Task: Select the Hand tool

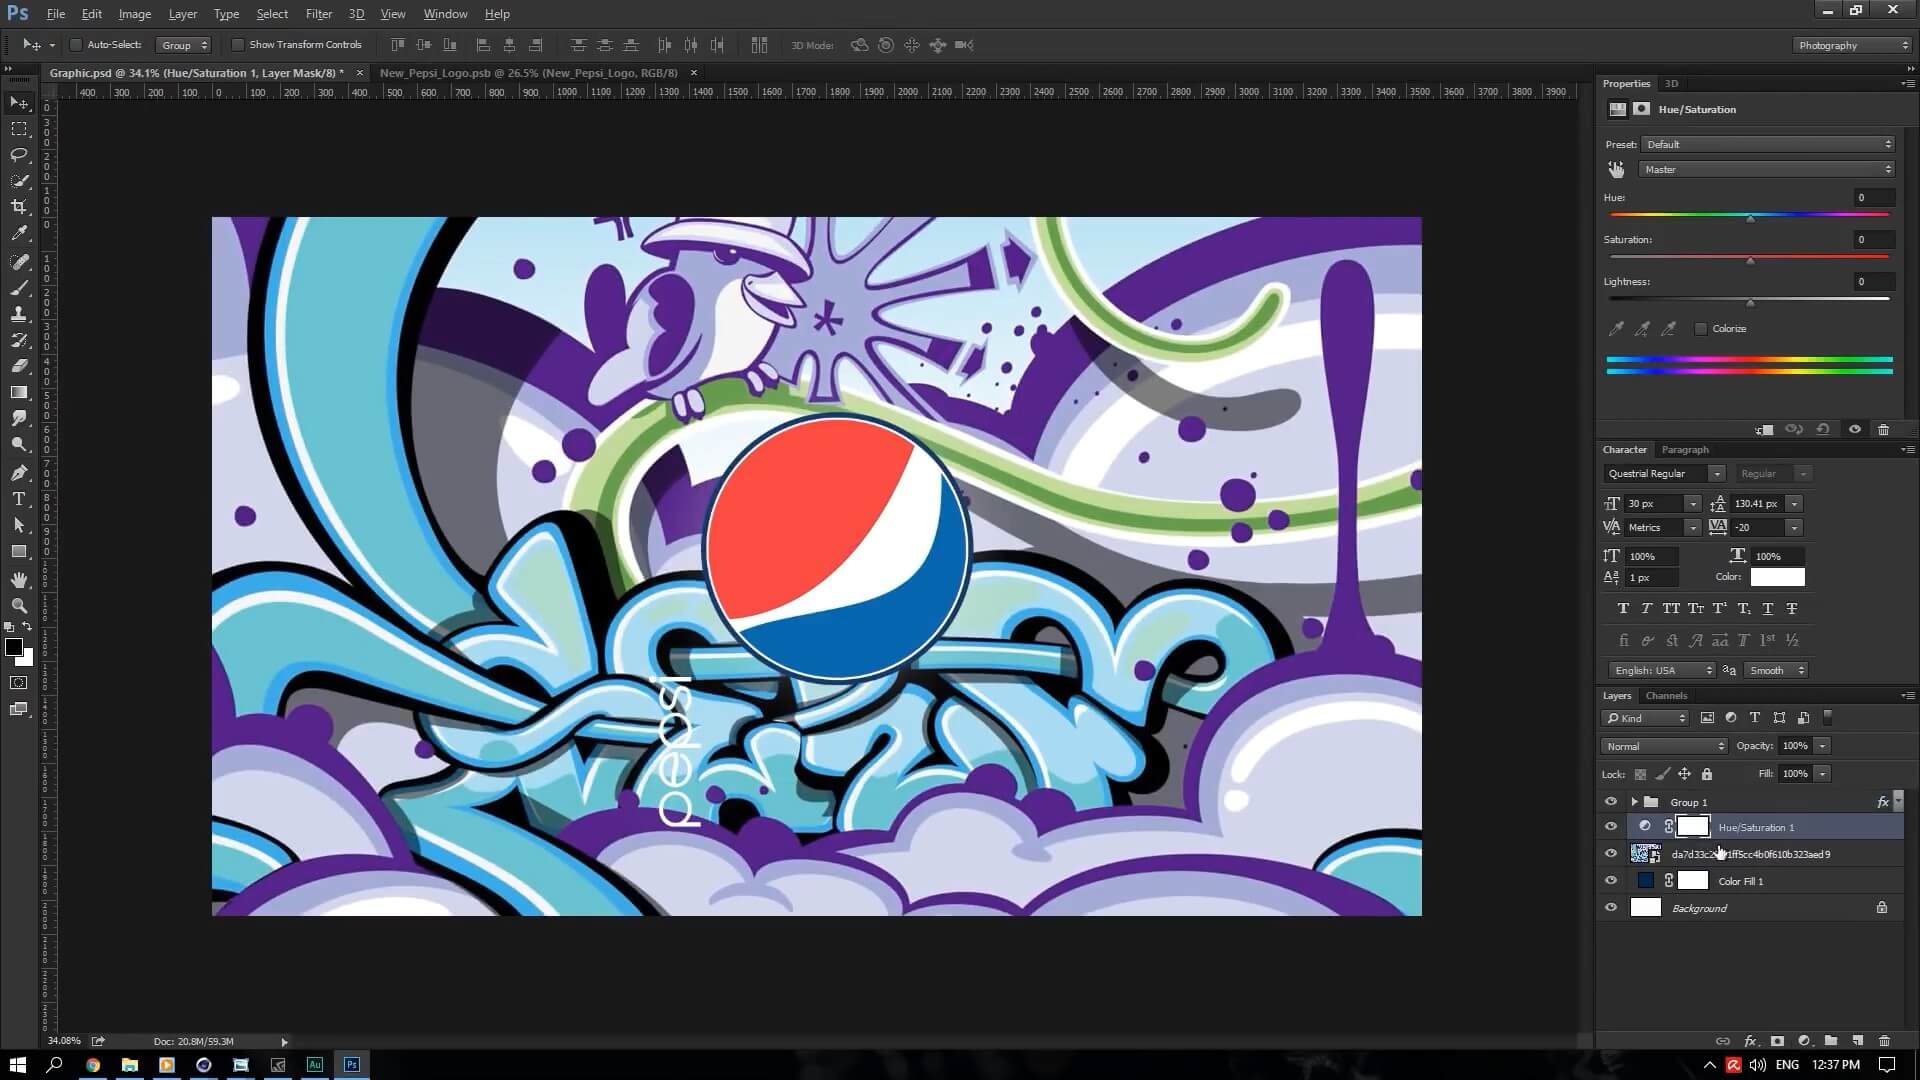Action: tap(19, 580)
